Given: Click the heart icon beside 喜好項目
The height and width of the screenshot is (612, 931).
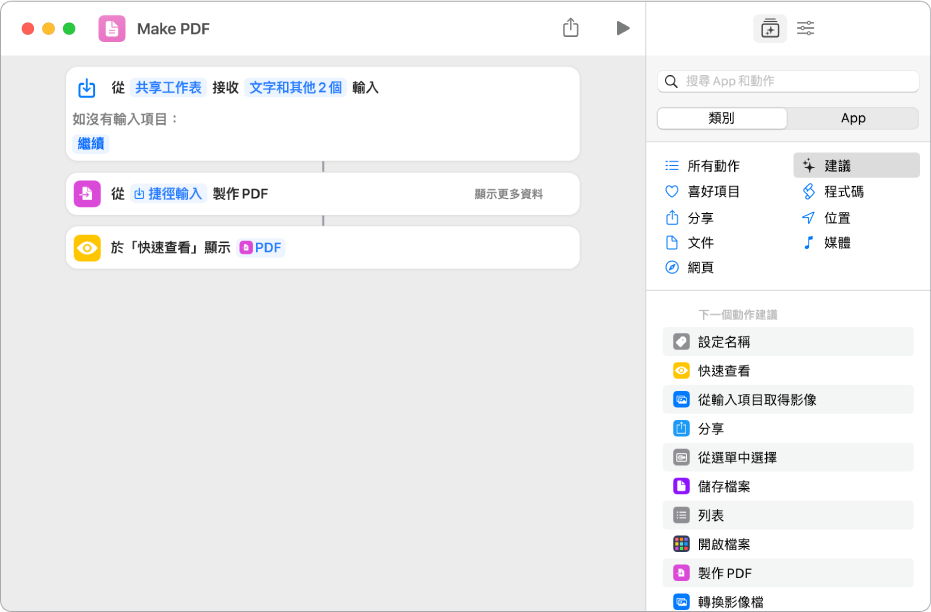Looking at the screenshot, I should (672, 191).
